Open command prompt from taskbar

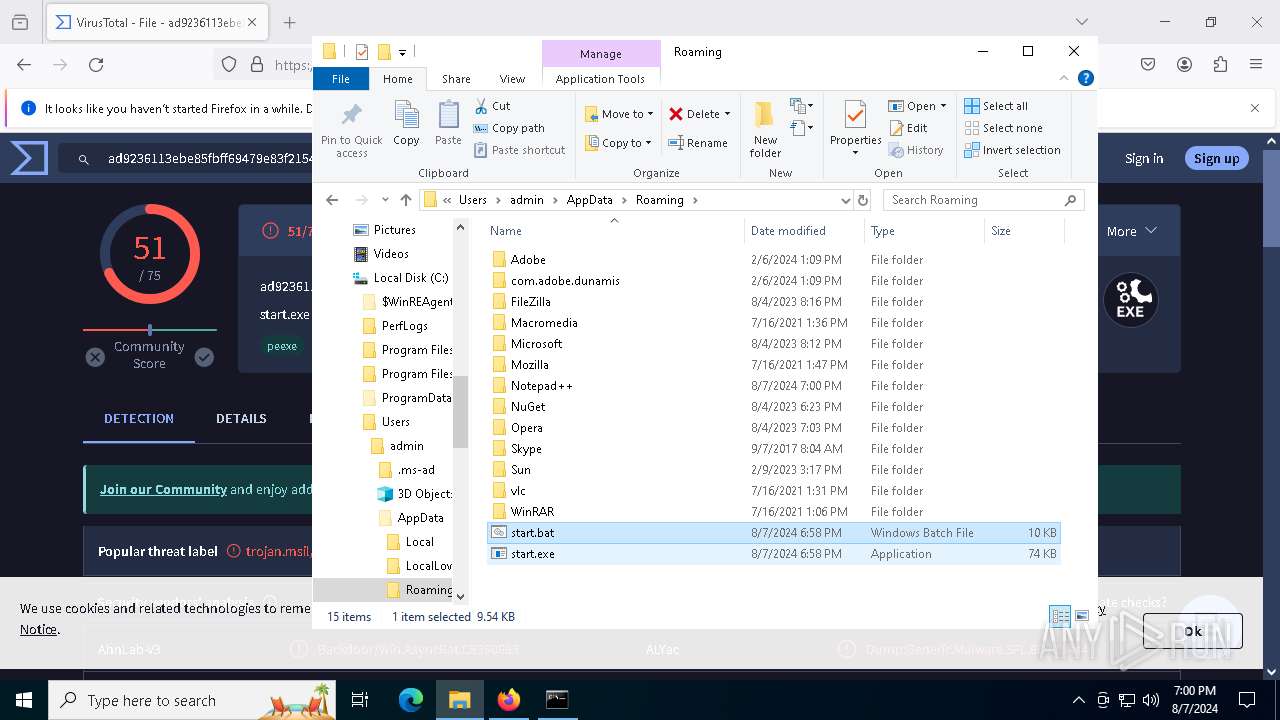click(x=557, y=700)
